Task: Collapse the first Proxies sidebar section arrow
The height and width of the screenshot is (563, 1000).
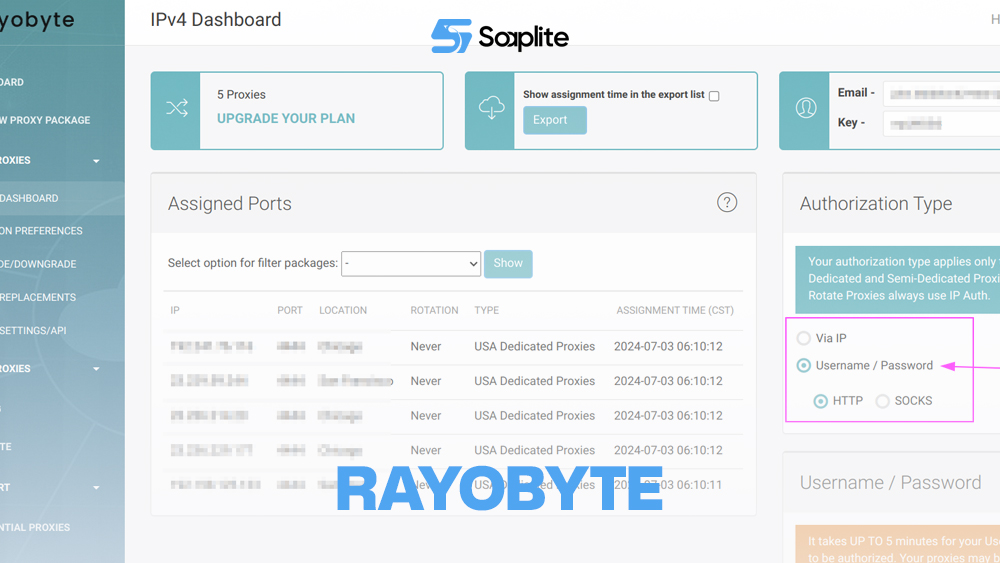Action: coord(96,161)
